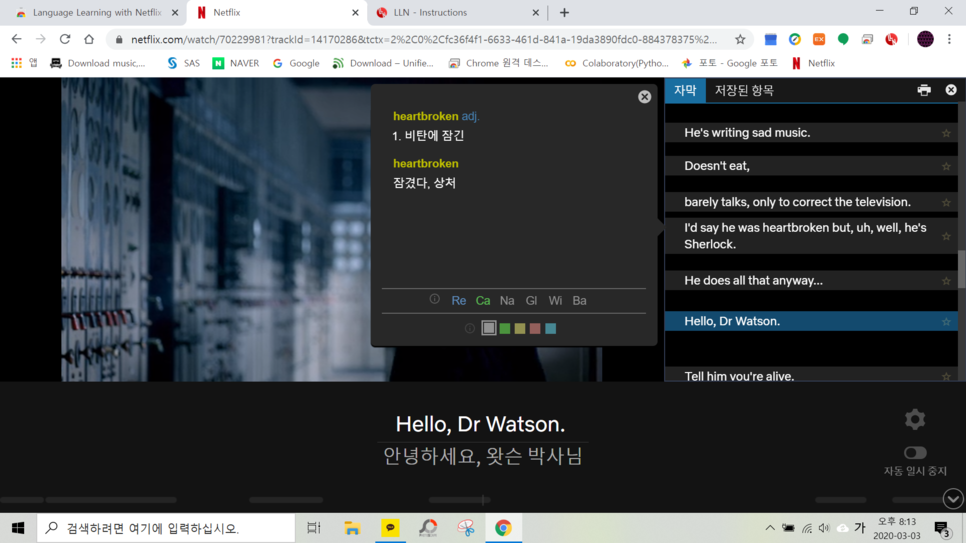966x543 pixels.
Task: Open the Chrome profile avatar
Action: (x=925, y=39)
